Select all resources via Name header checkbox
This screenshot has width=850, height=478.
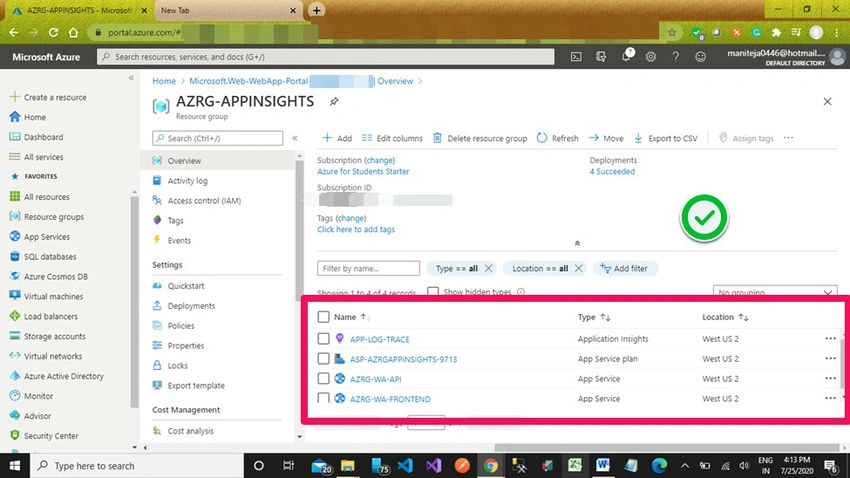coord(323,316)
